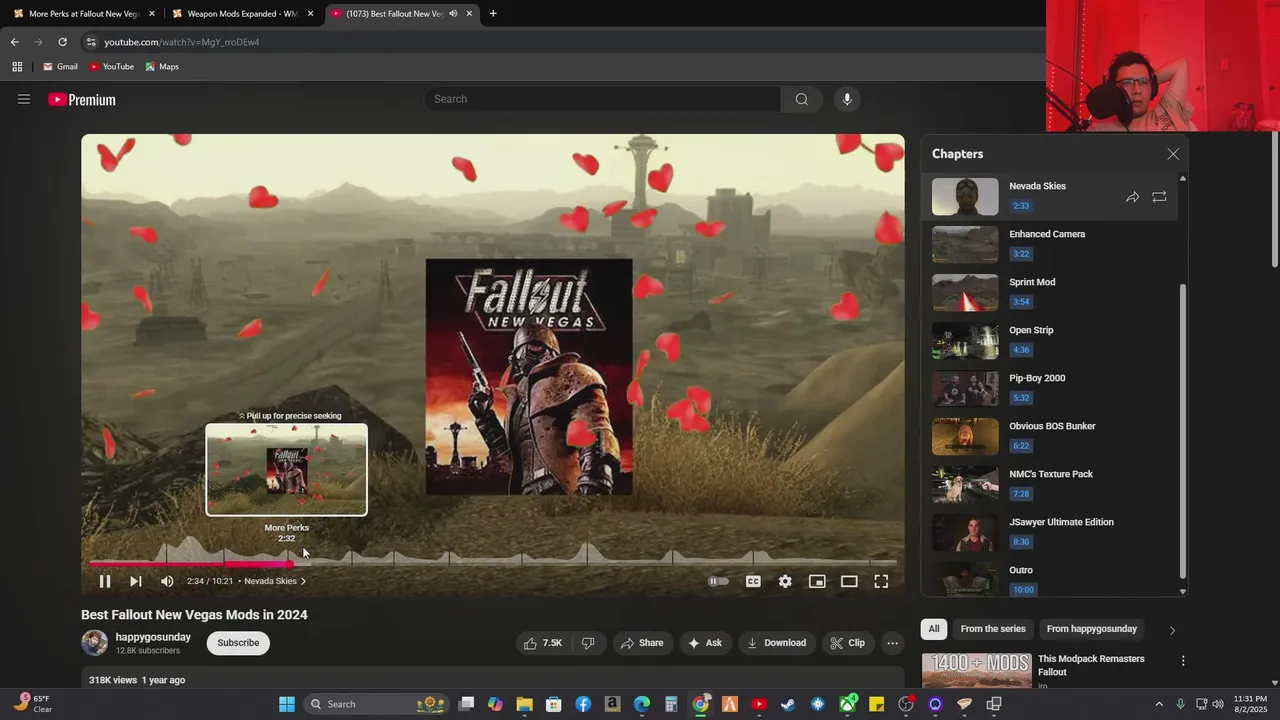Image resolution: width=1280 pixels, height=720 pixels.
Task: Open the Share dialog
Action: pos(642,643)
